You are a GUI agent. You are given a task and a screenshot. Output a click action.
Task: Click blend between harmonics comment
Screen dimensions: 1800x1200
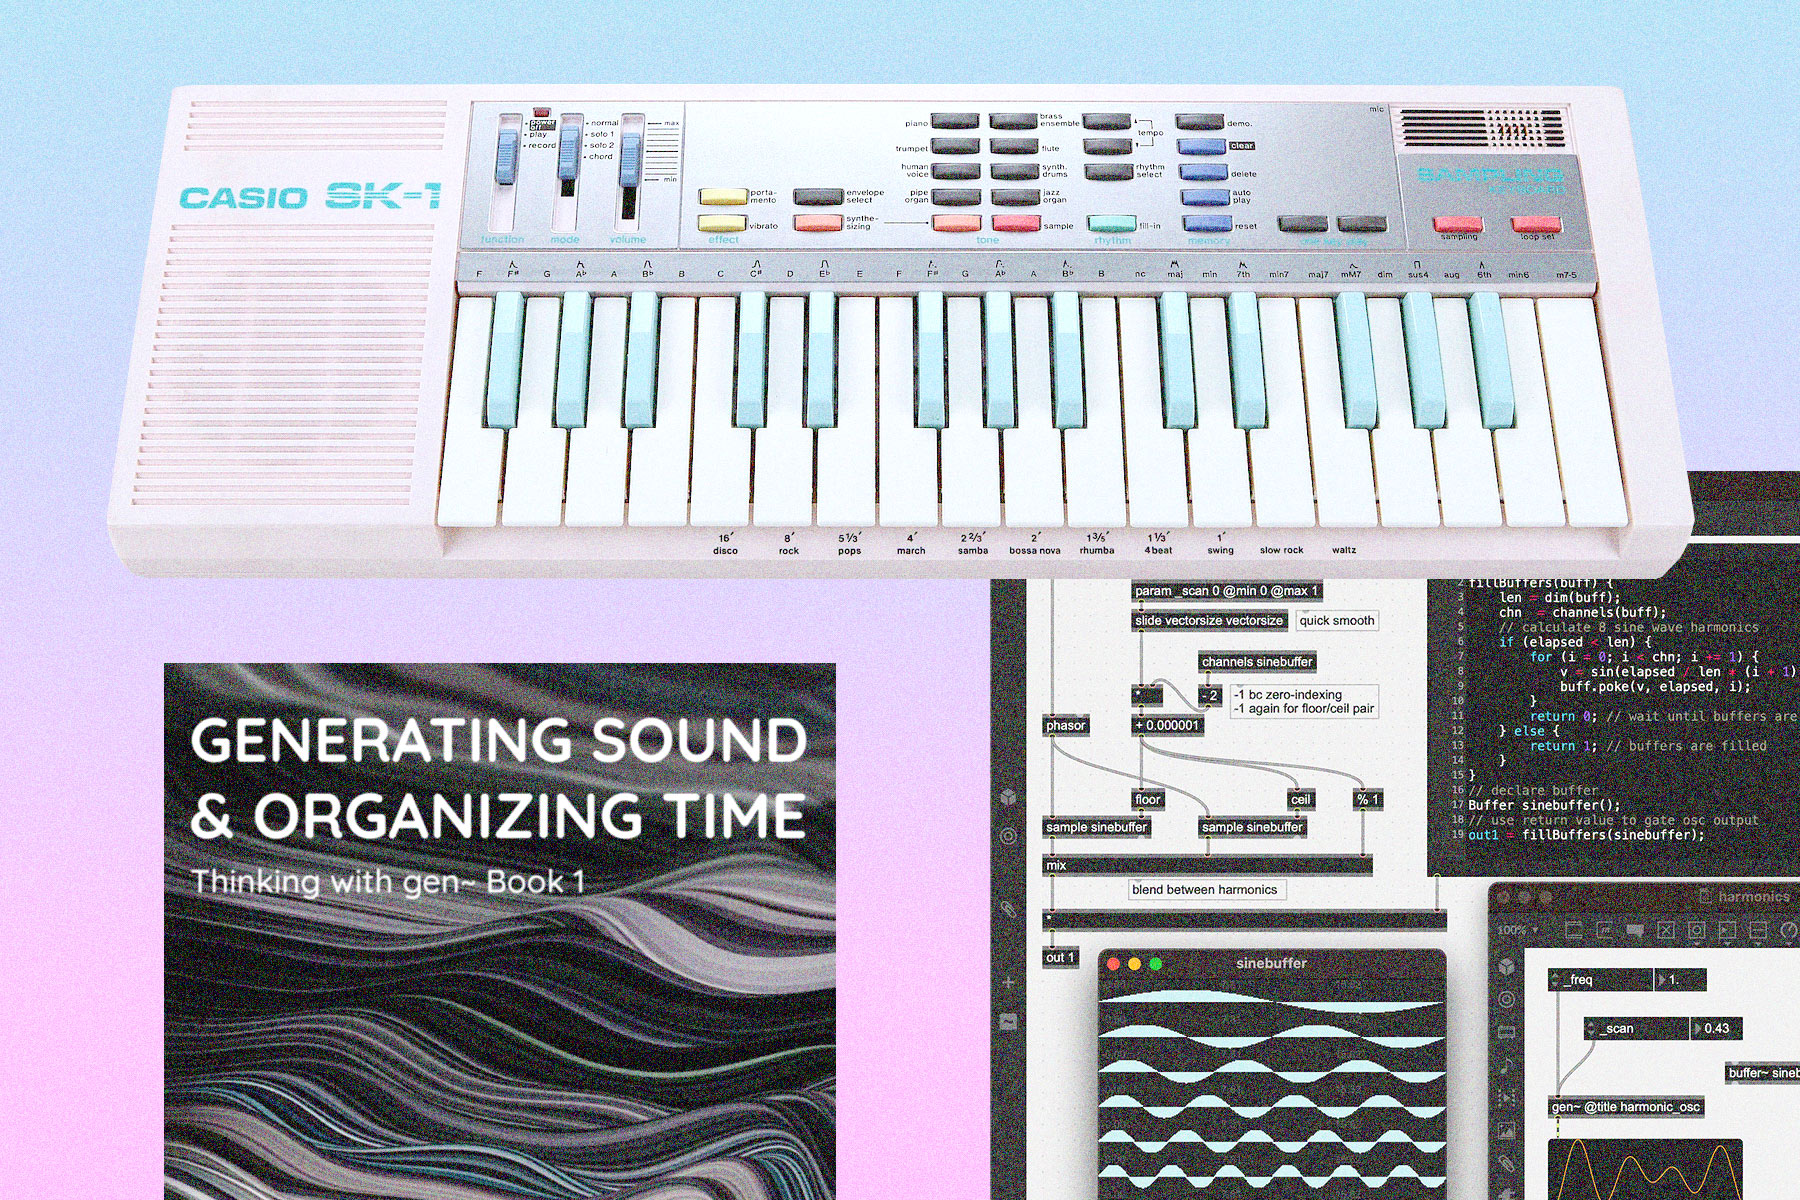coord(1205,890)
